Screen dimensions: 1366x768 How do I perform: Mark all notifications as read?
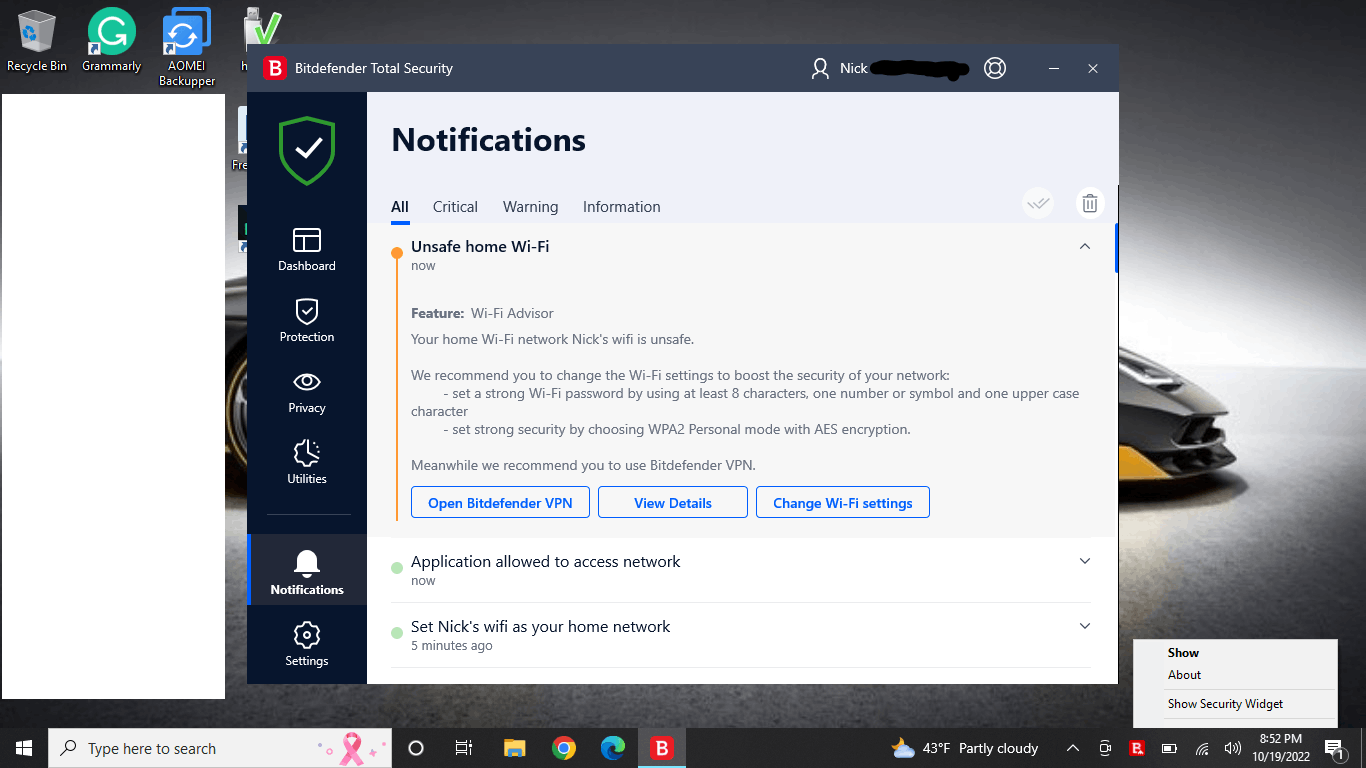click(1038, 203)
